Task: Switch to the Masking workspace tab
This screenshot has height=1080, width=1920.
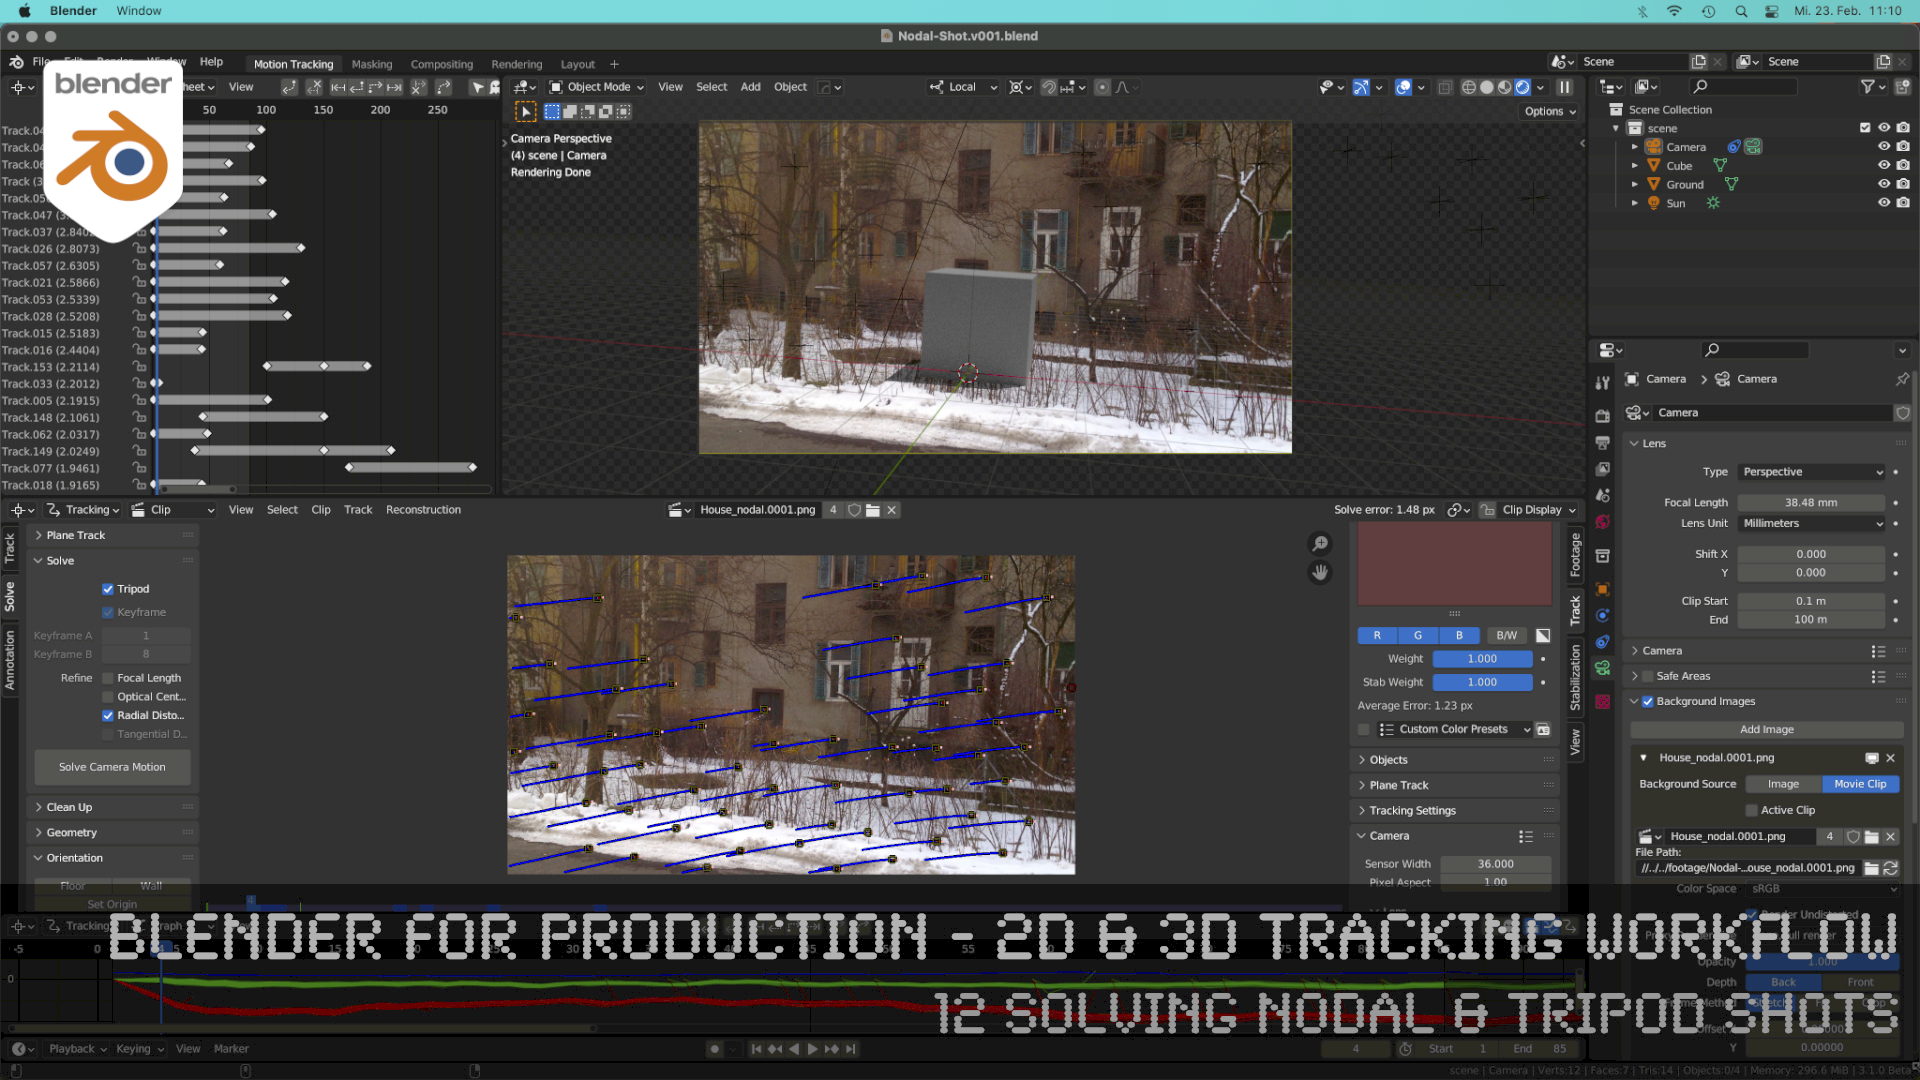Action: coord(371,63)
